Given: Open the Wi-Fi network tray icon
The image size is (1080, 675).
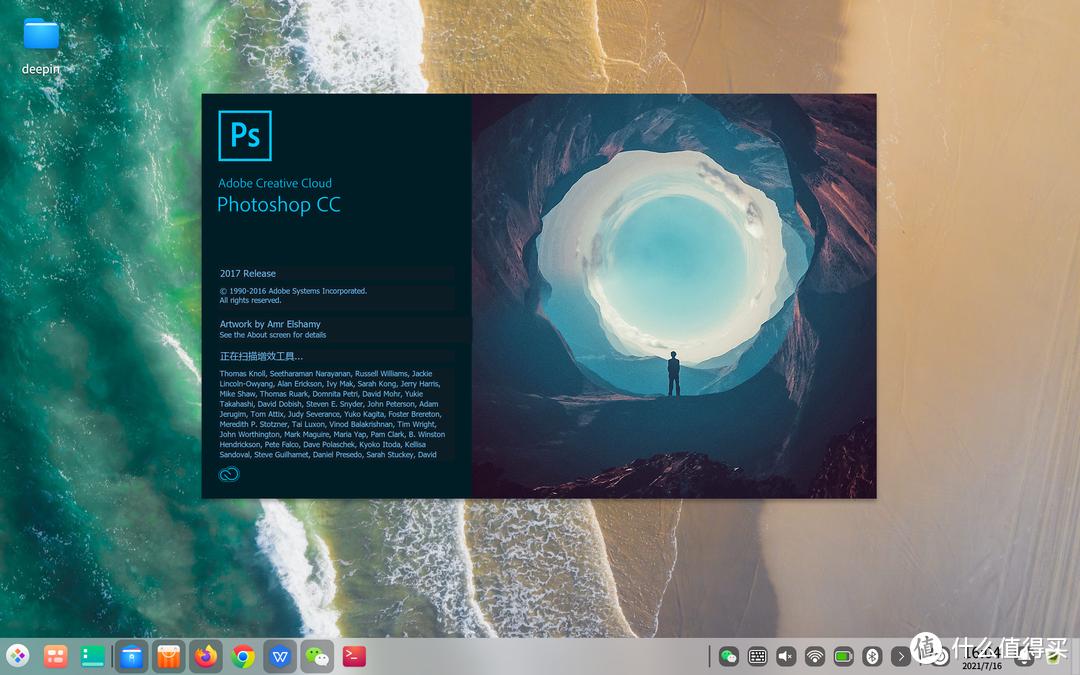Looking at the screenshot, I should click(815, 656).
